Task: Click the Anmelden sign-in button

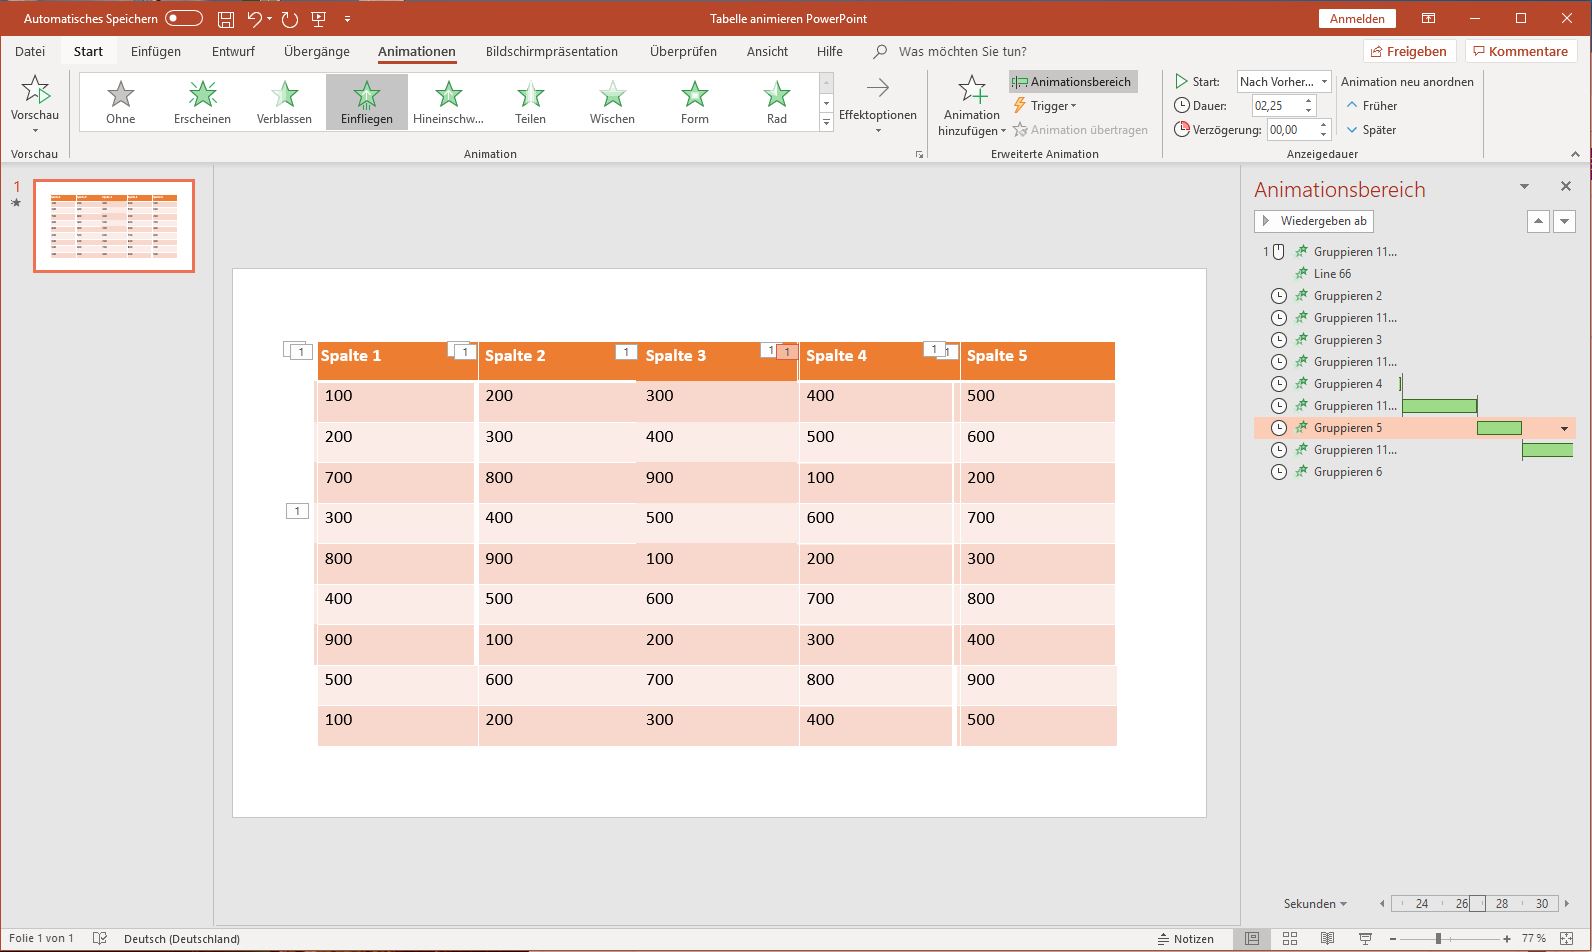Action: click(x=1357, y=19)
